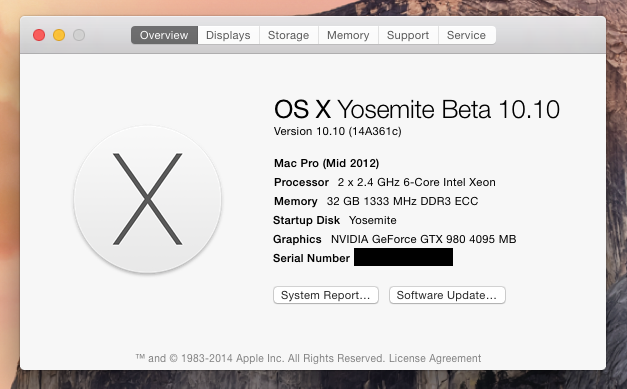Image resolution: width=627 pixels, height=389 pixels.
Task: Click the Software Update... button
Action: click(x=447, y=295)
